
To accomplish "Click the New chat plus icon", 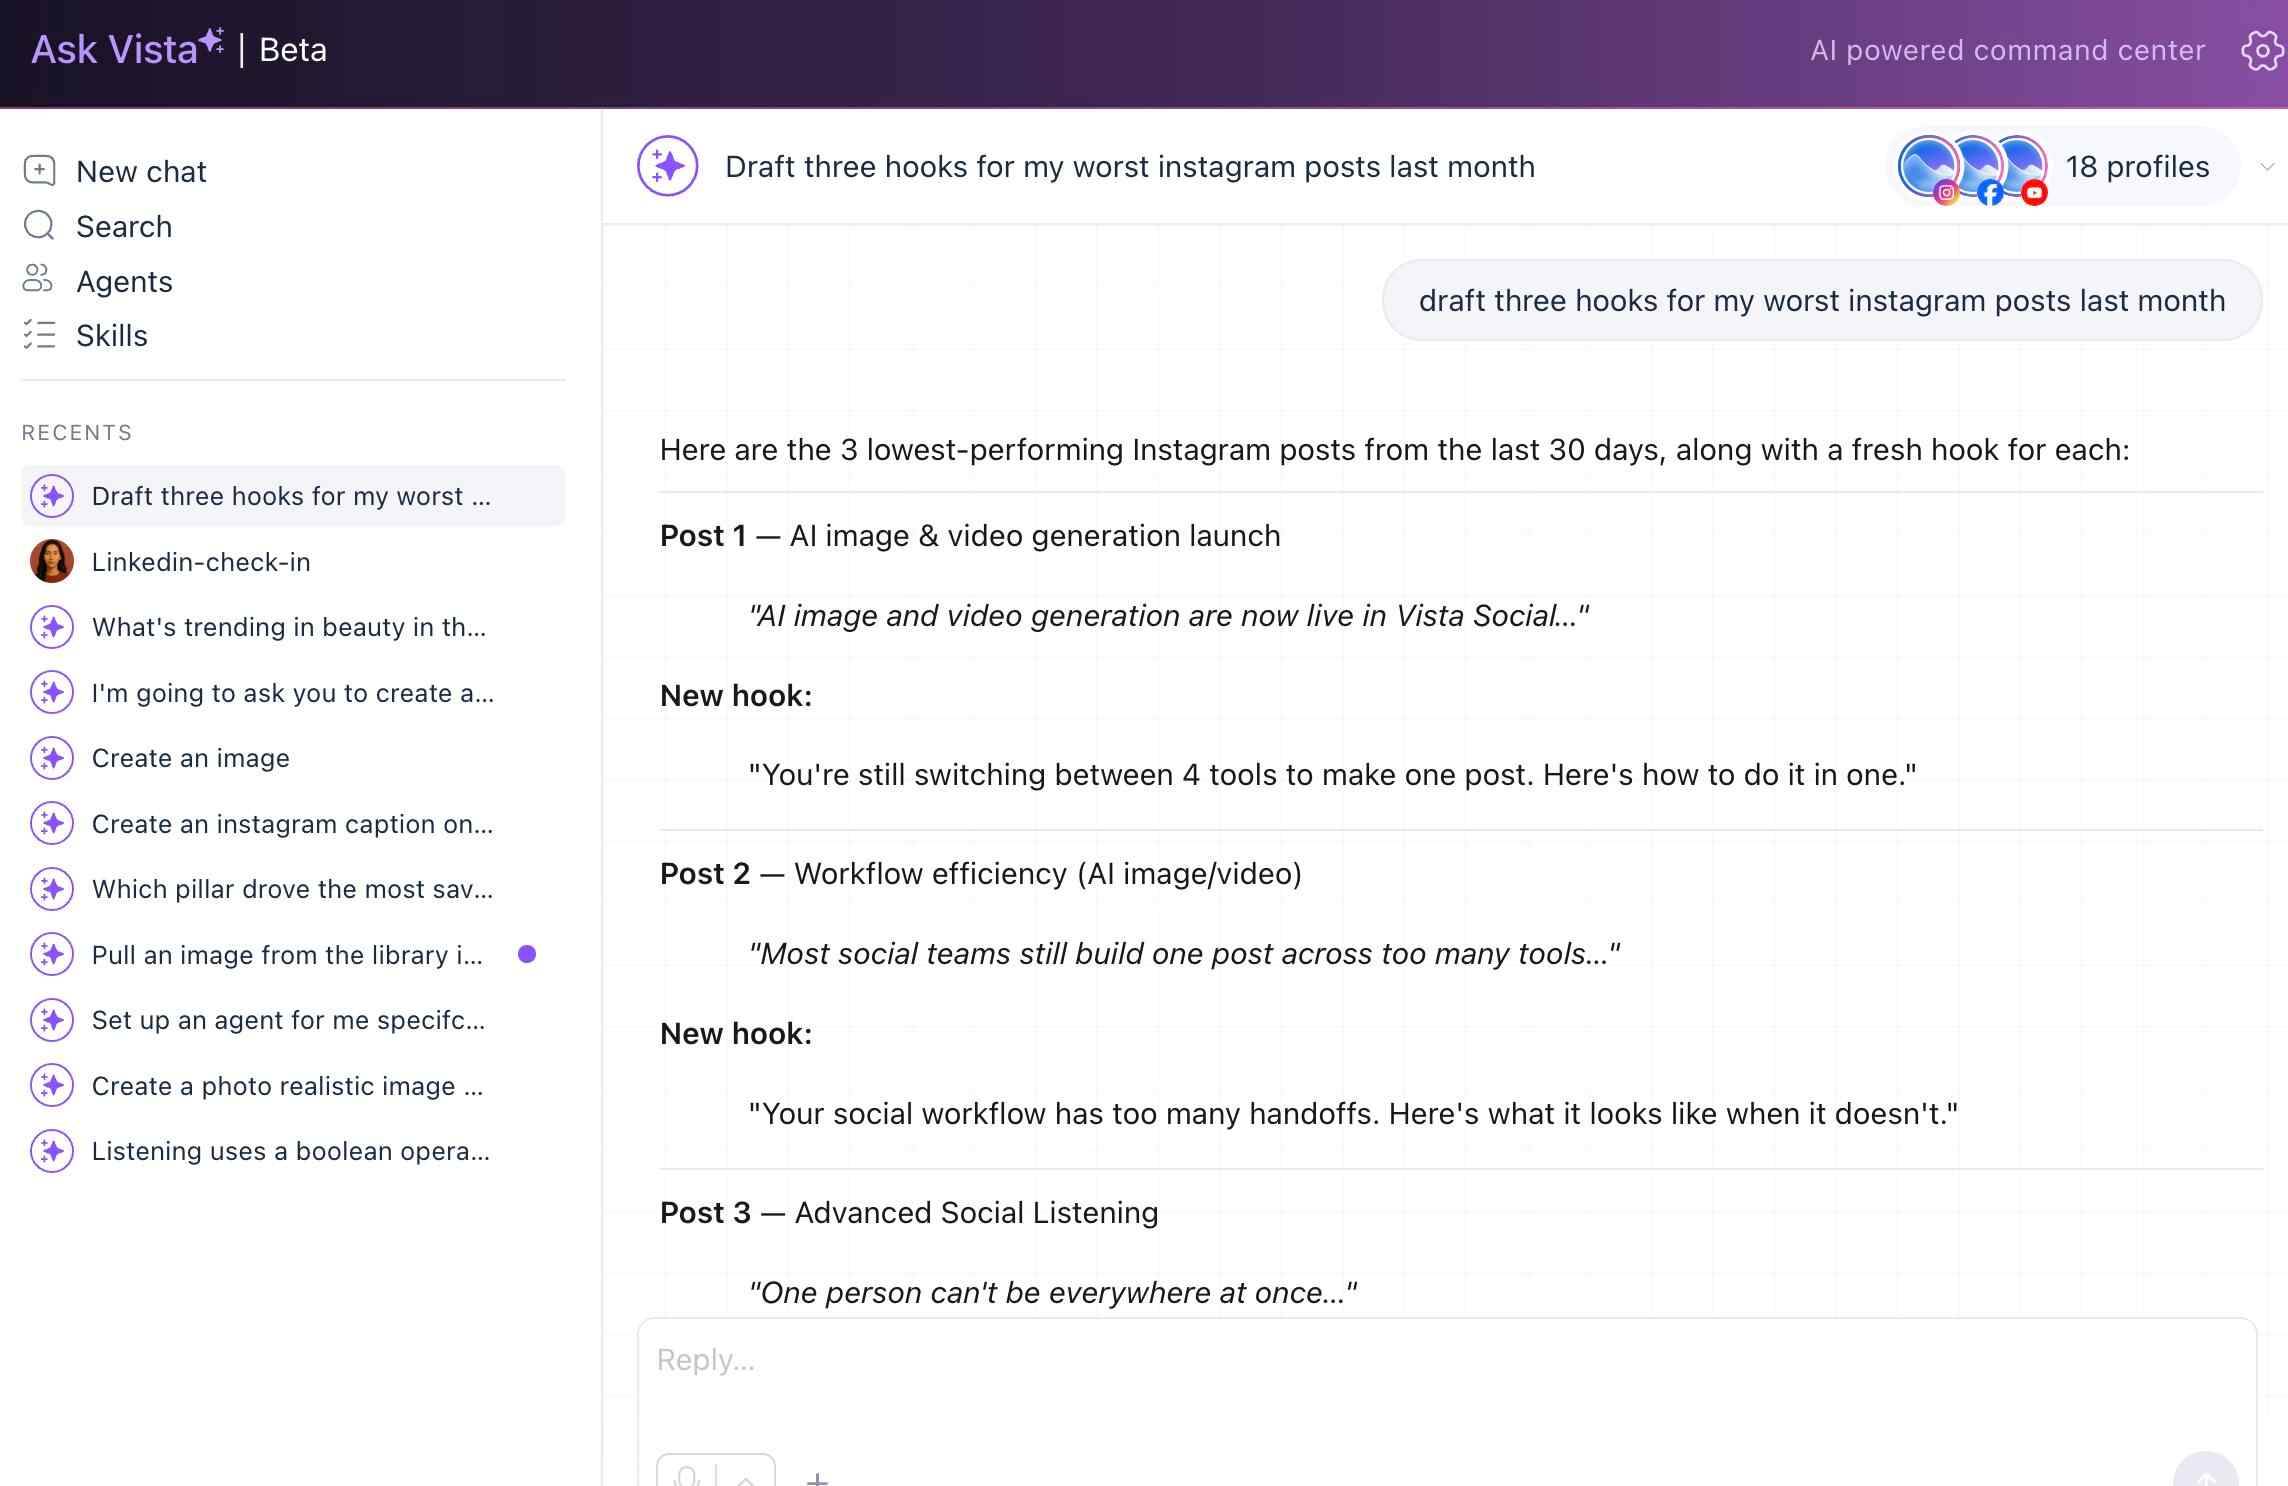I will pos(39,170).
